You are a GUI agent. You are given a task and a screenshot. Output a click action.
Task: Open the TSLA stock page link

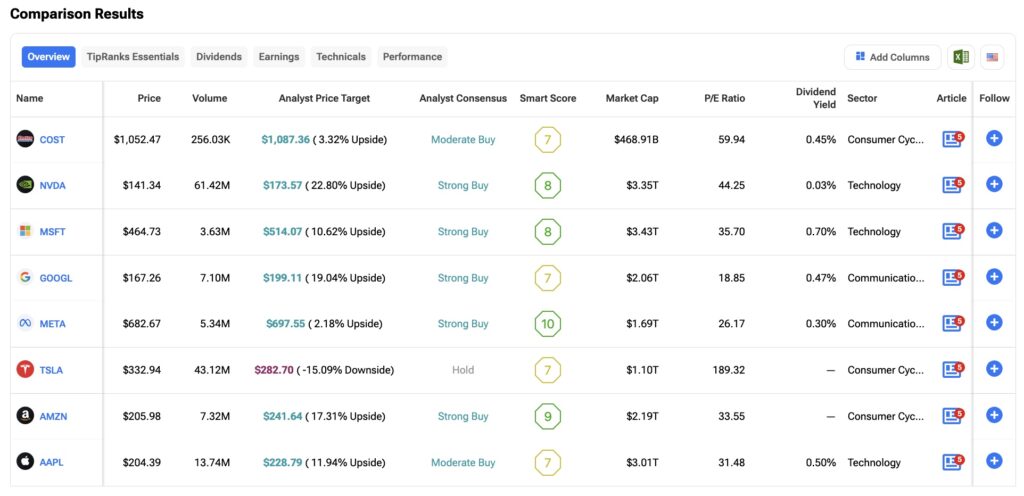51,370
